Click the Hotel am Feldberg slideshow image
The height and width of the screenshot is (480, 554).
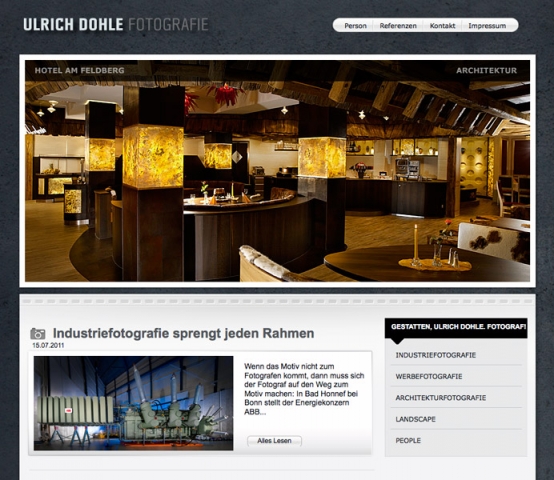[277, 171]
